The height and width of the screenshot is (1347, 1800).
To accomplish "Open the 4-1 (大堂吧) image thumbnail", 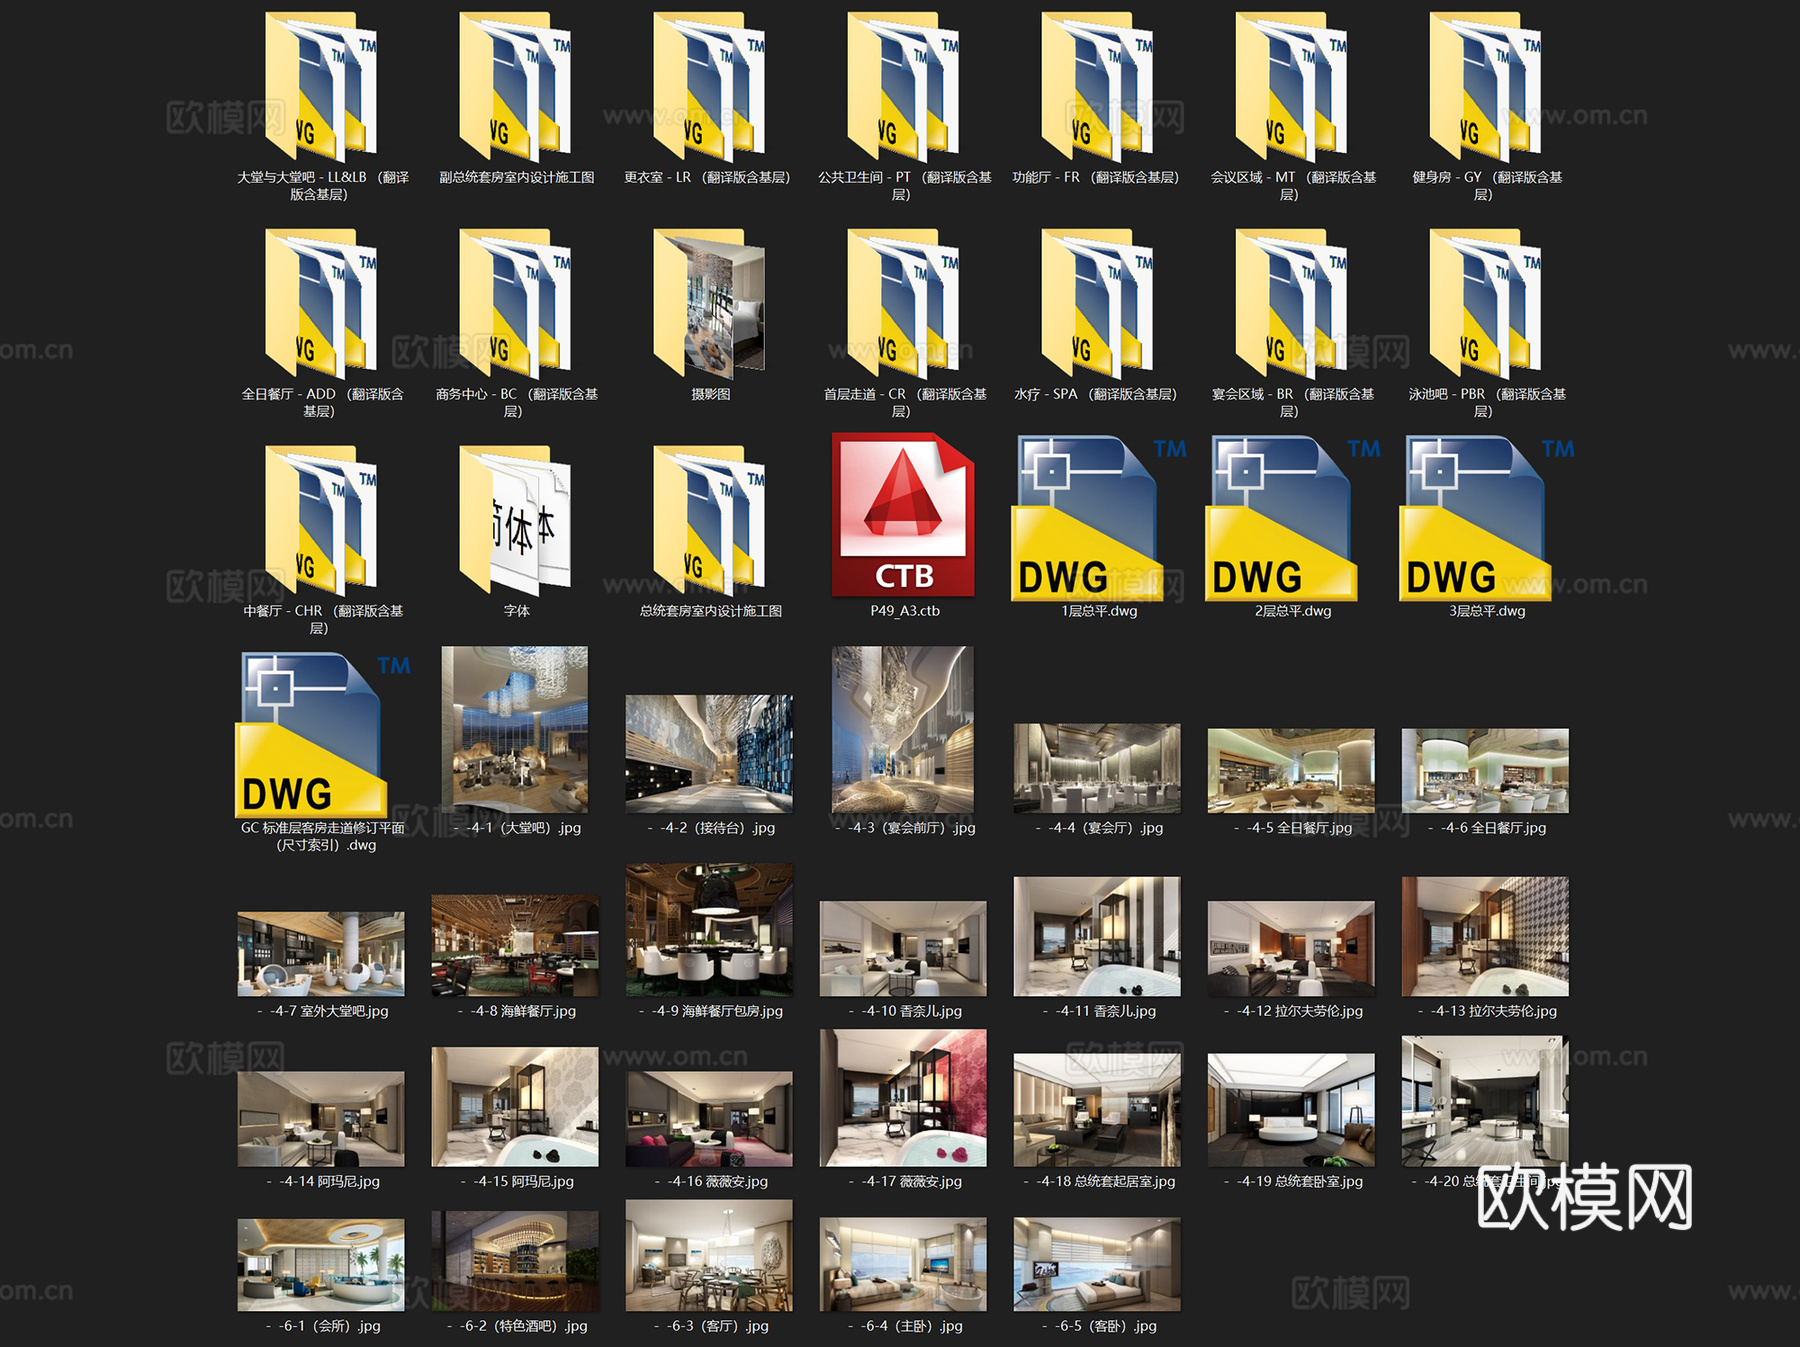I will 515,729.
